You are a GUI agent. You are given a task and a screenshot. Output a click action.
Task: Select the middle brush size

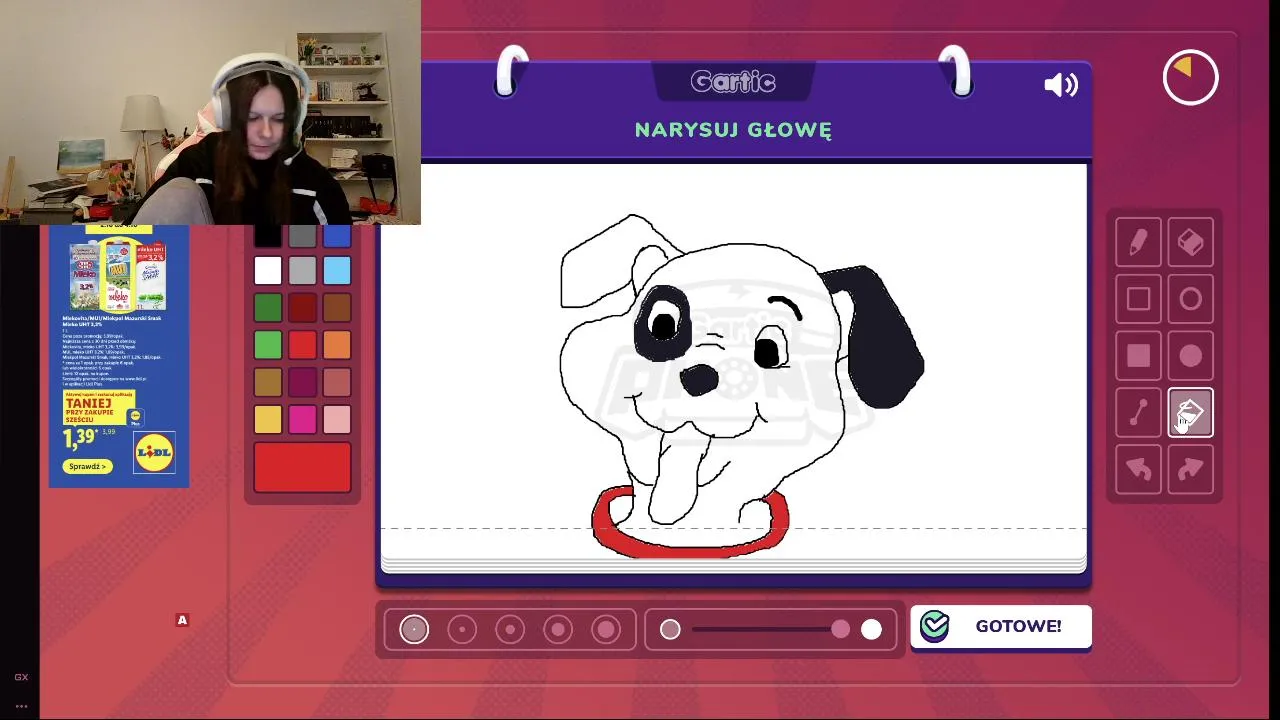coord(510,629)
